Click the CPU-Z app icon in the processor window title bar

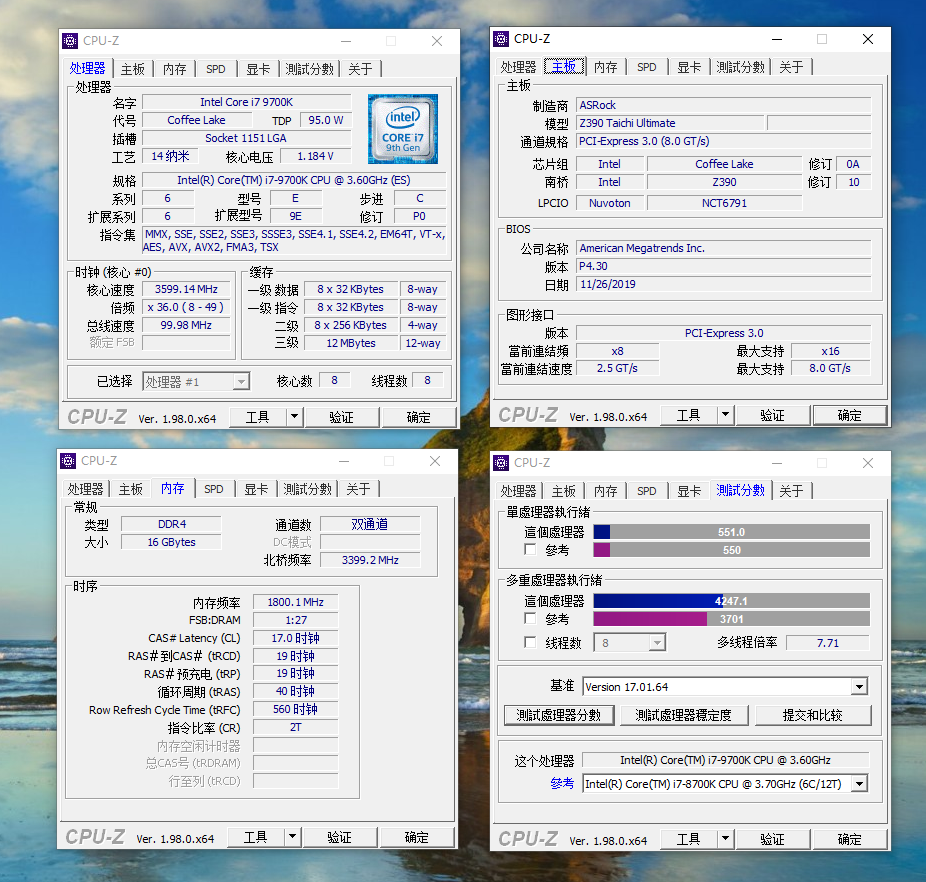tap(70, 41)
